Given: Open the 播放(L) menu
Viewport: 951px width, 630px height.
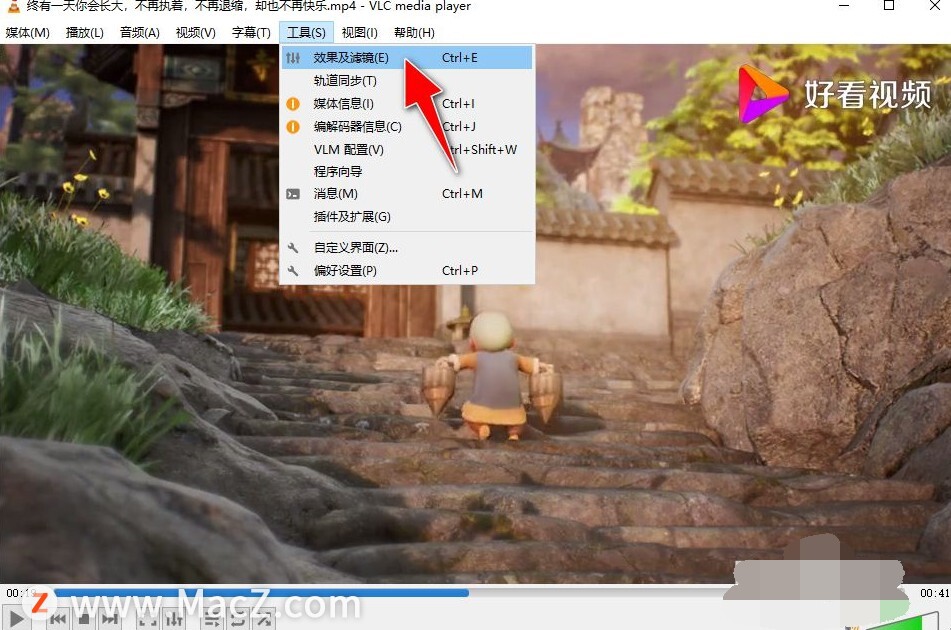Looking at the screenshot, I should pos(84,33).
